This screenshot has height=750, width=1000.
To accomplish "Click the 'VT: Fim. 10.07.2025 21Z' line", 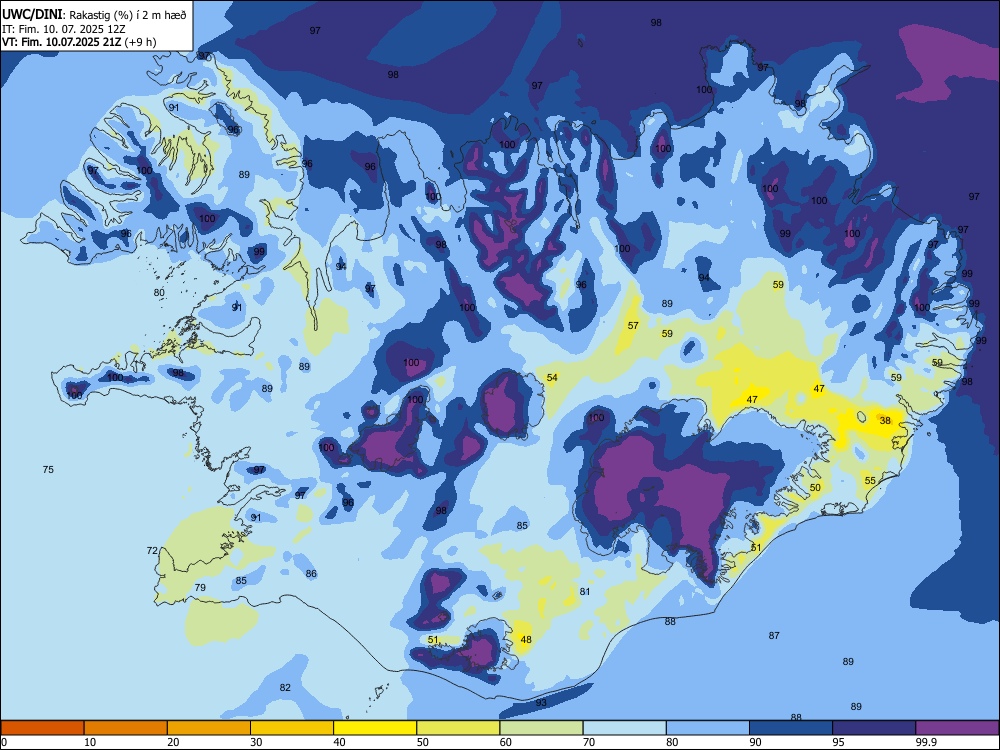I will tap(79, 43).
